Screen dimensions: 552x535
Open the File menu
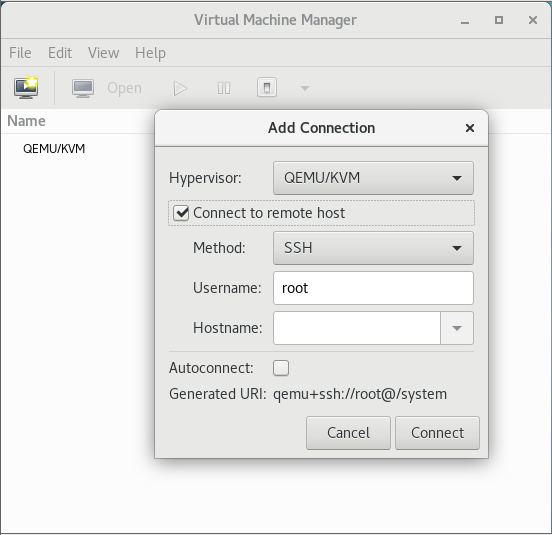(x=20, y=53)
